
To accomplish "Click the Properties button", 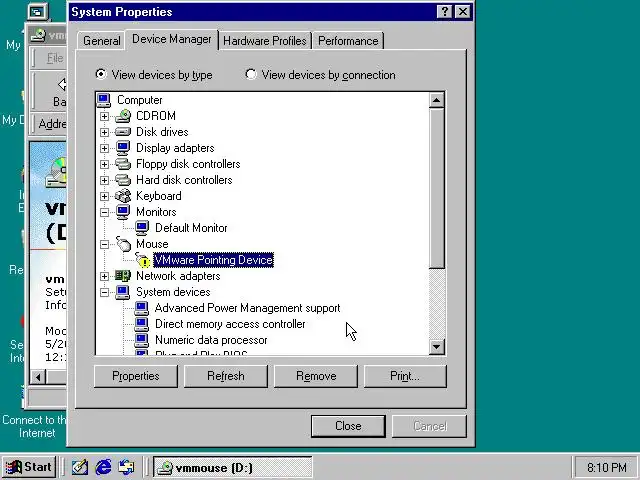I will [136, 376].
